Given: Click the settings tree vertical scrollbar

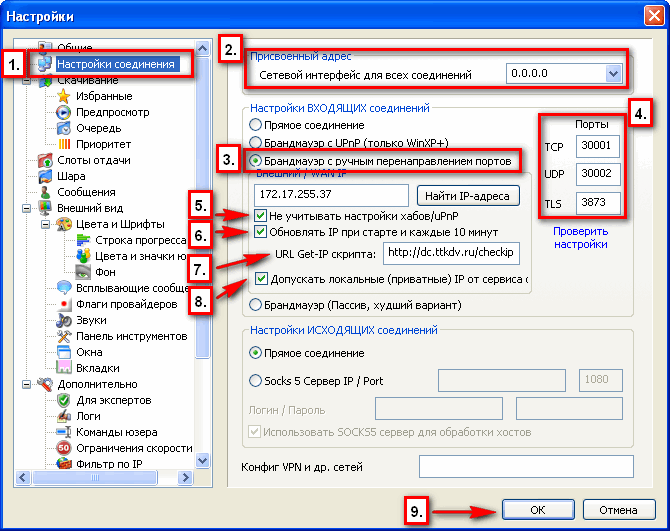Looking at the screenshot, I should click(203, 250).
